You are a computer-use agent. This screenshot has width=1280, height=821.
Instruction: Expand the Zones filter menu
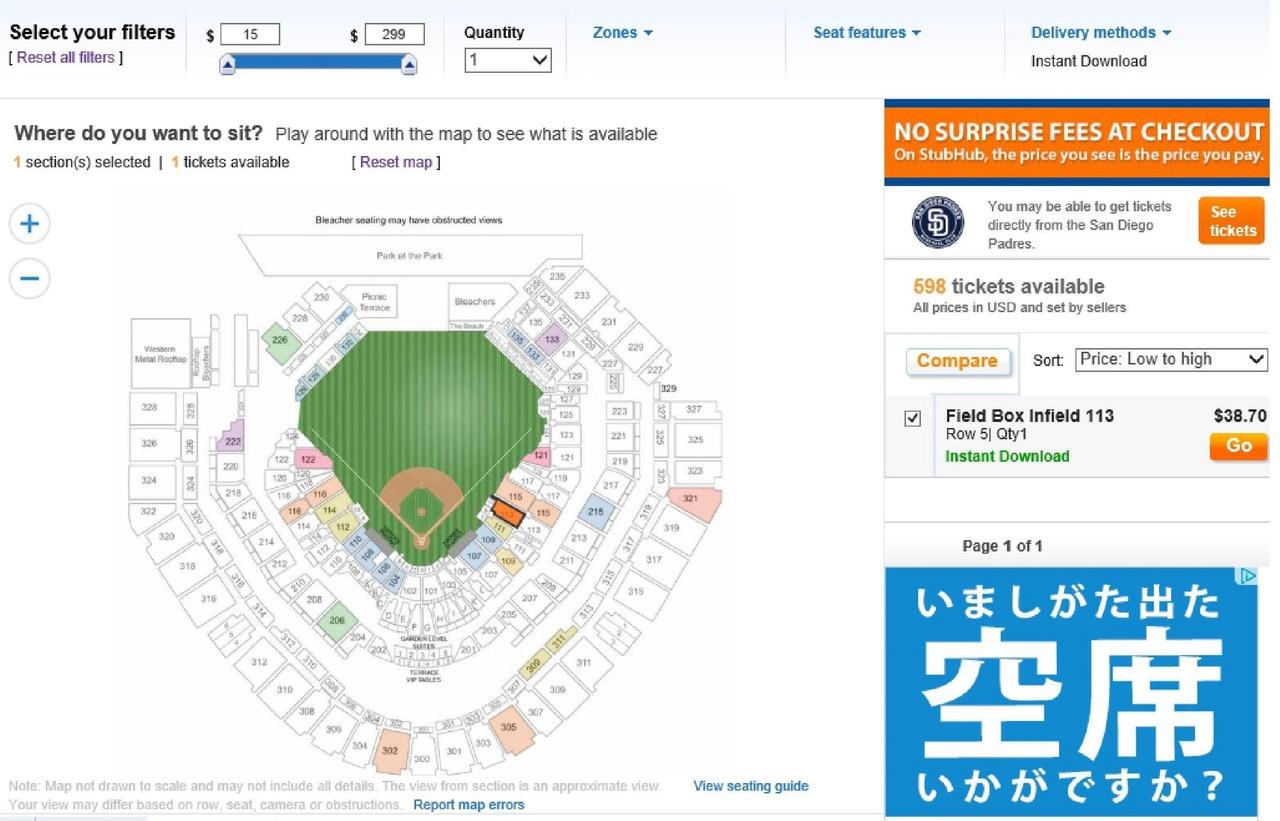[622, 33]
